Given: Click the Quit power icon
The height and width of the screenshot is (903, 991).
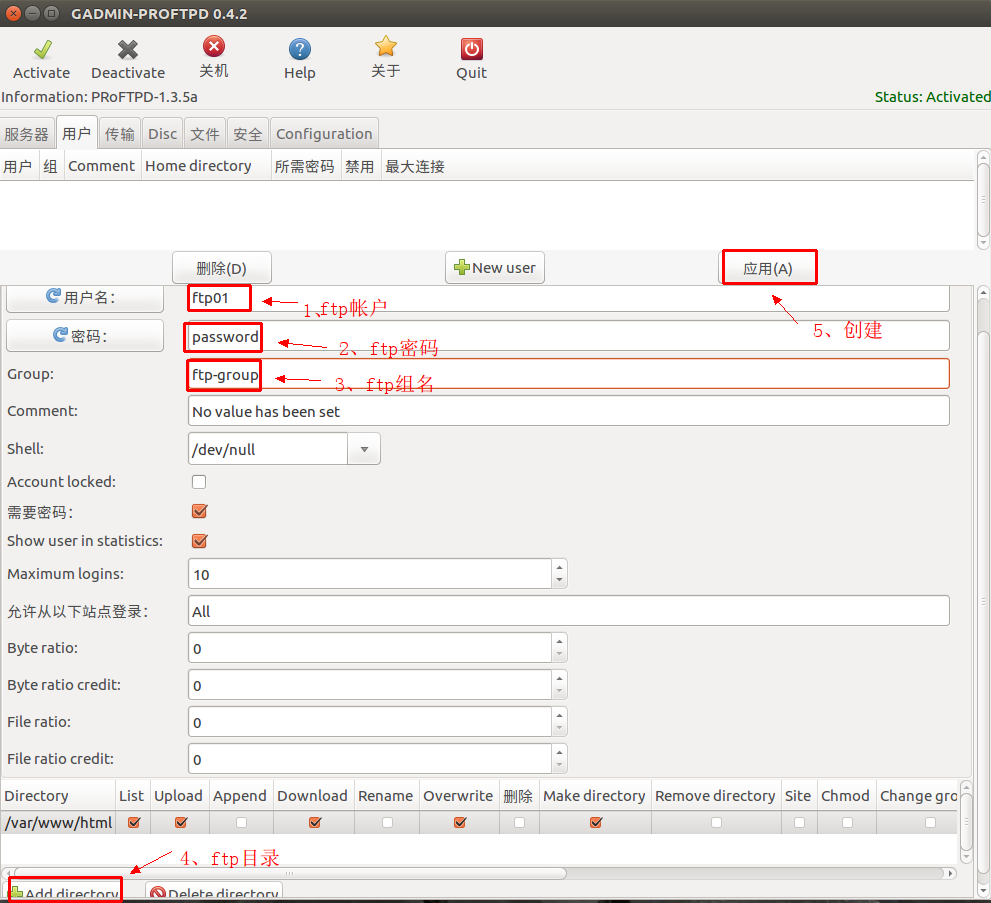Looking at the screenshot, I should (x=471, y=50).
